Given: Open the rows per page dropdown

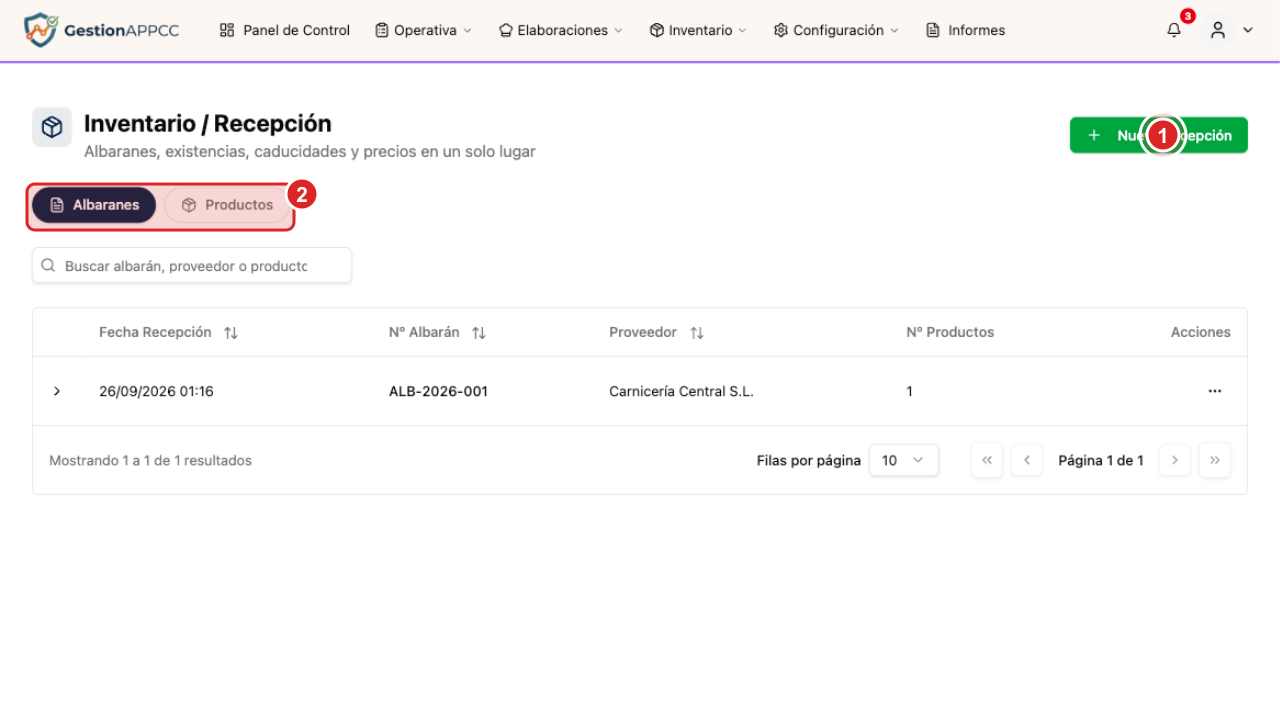Looking at the screenshot, I should [904, 460].
